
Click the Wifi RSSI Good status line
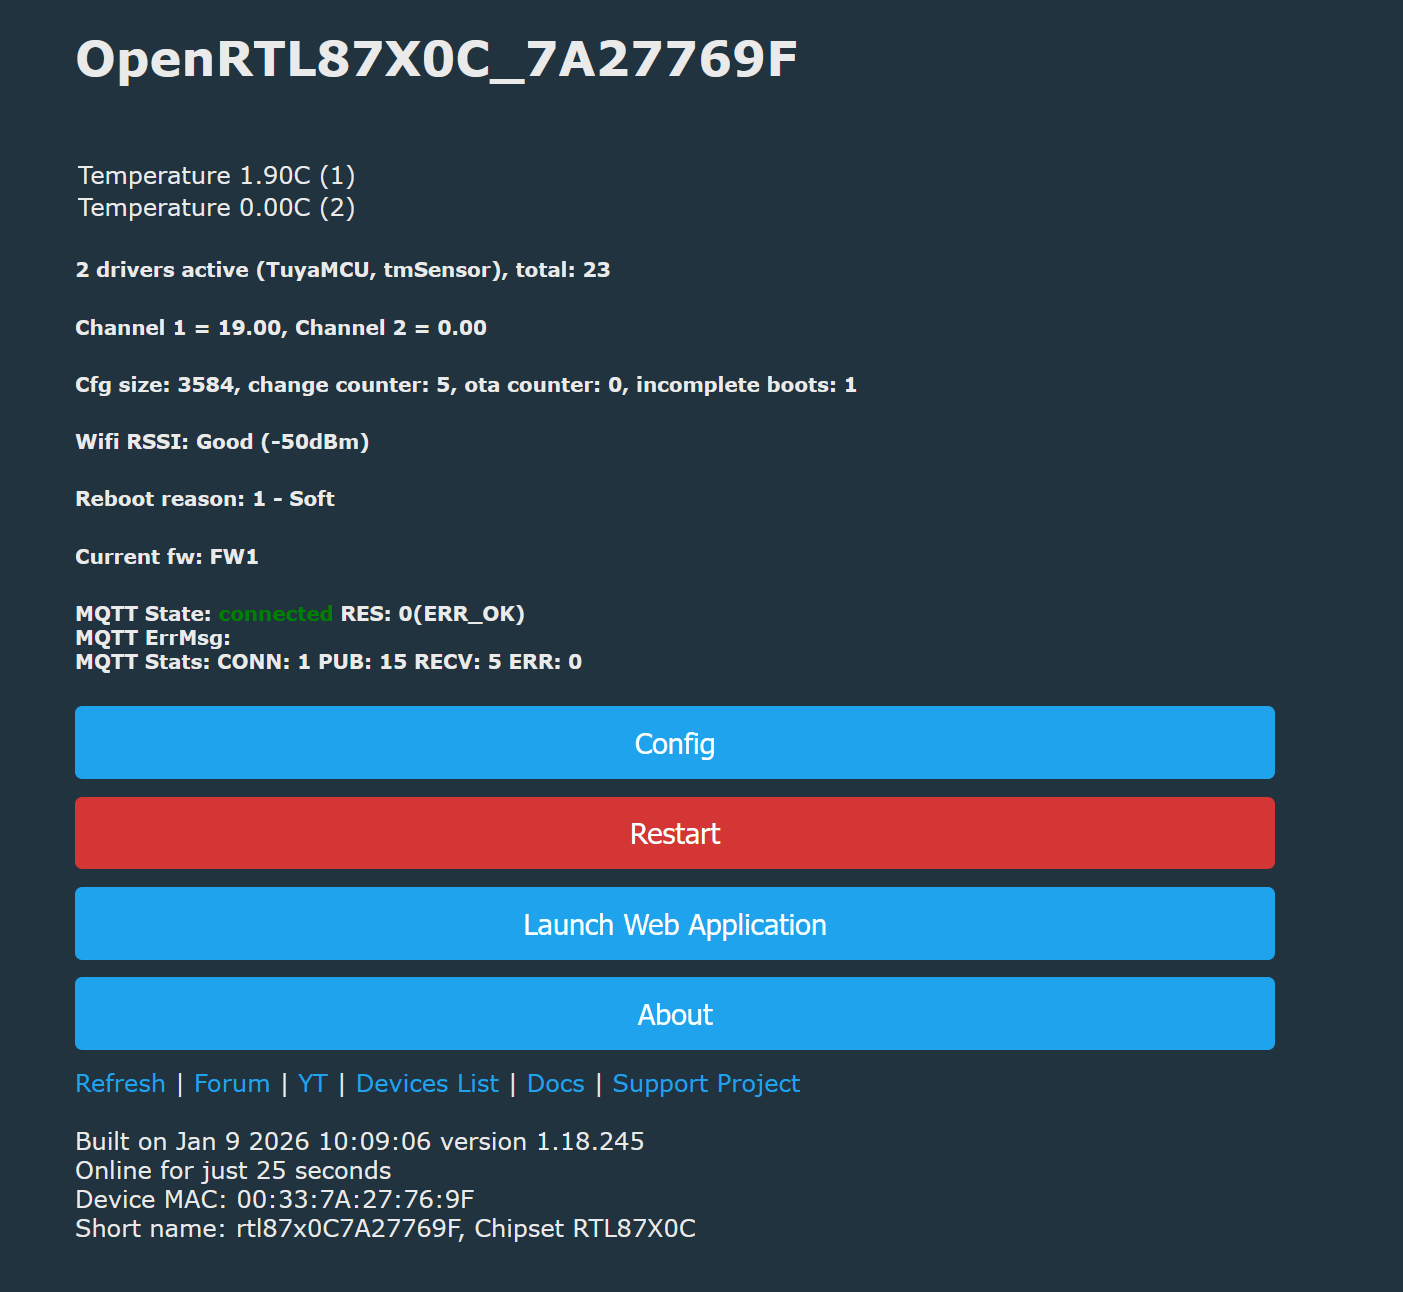222,442
